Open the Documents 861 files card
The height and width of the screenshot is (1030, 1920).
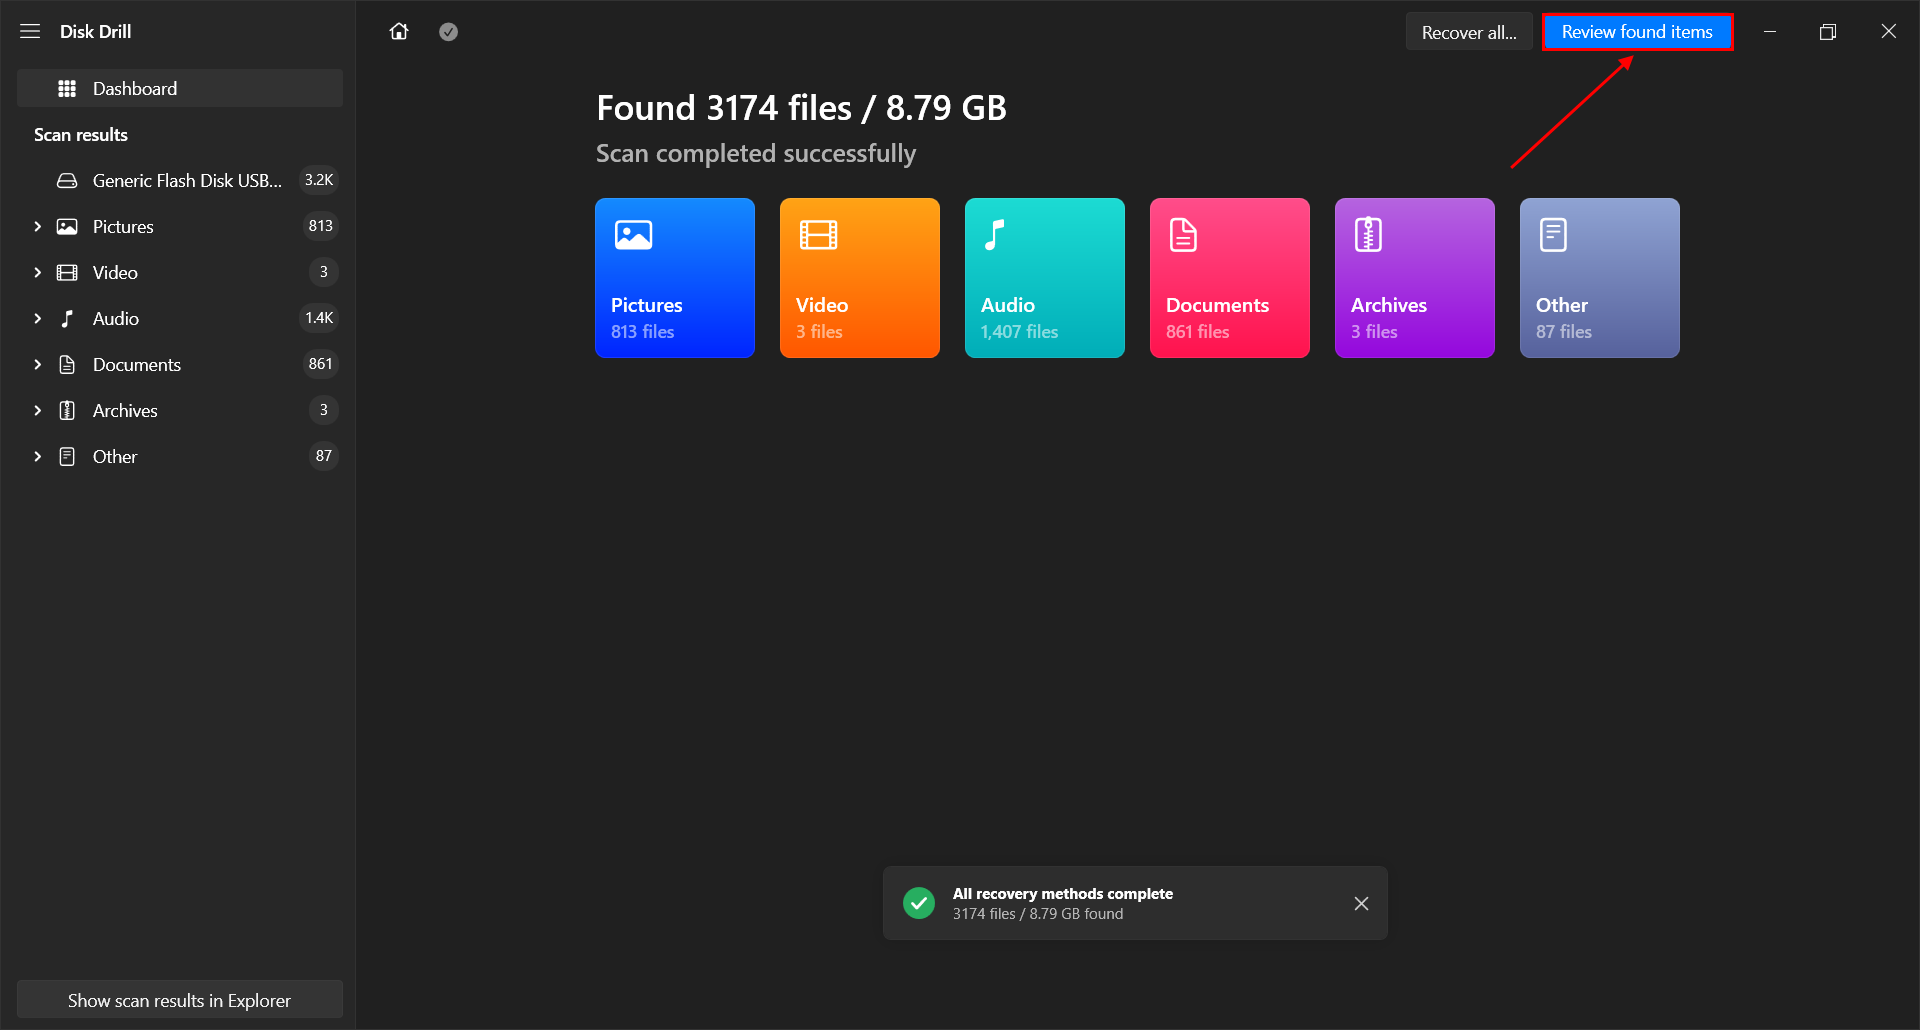tap(1230, 277)
